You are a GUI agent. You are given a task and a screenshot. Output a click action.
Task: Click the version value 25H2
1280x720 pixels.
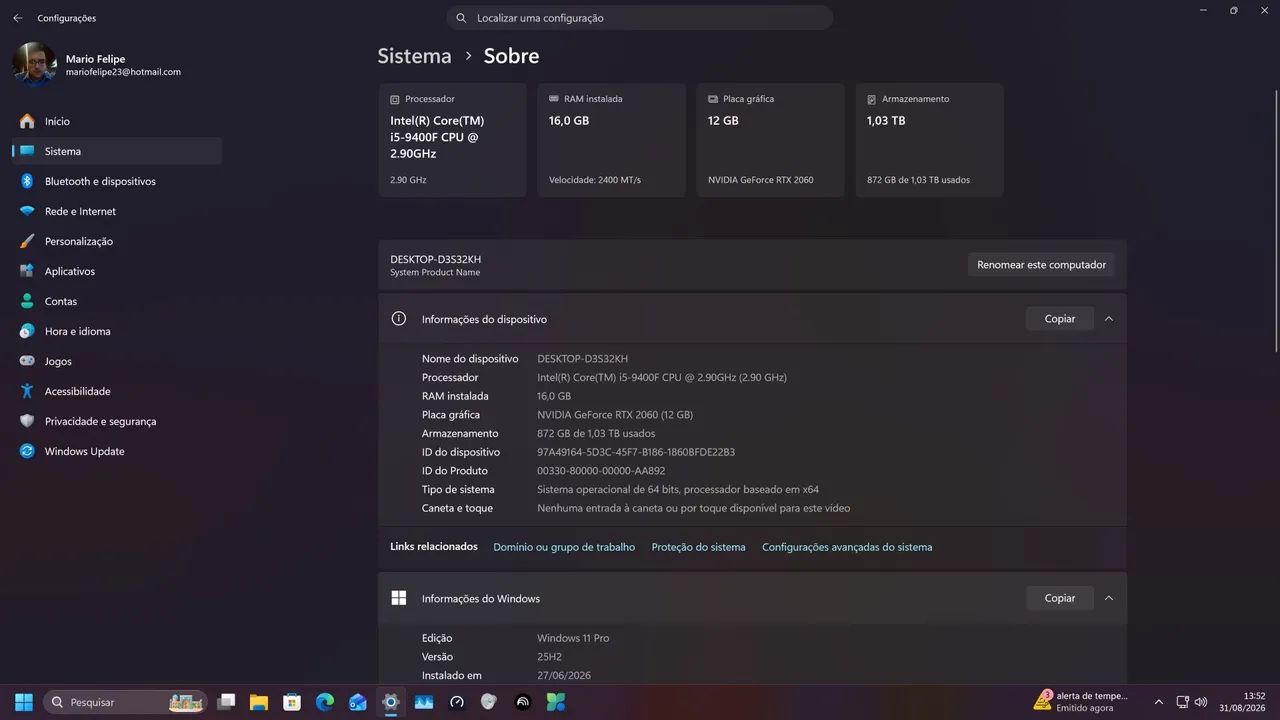tap(551, 657)
